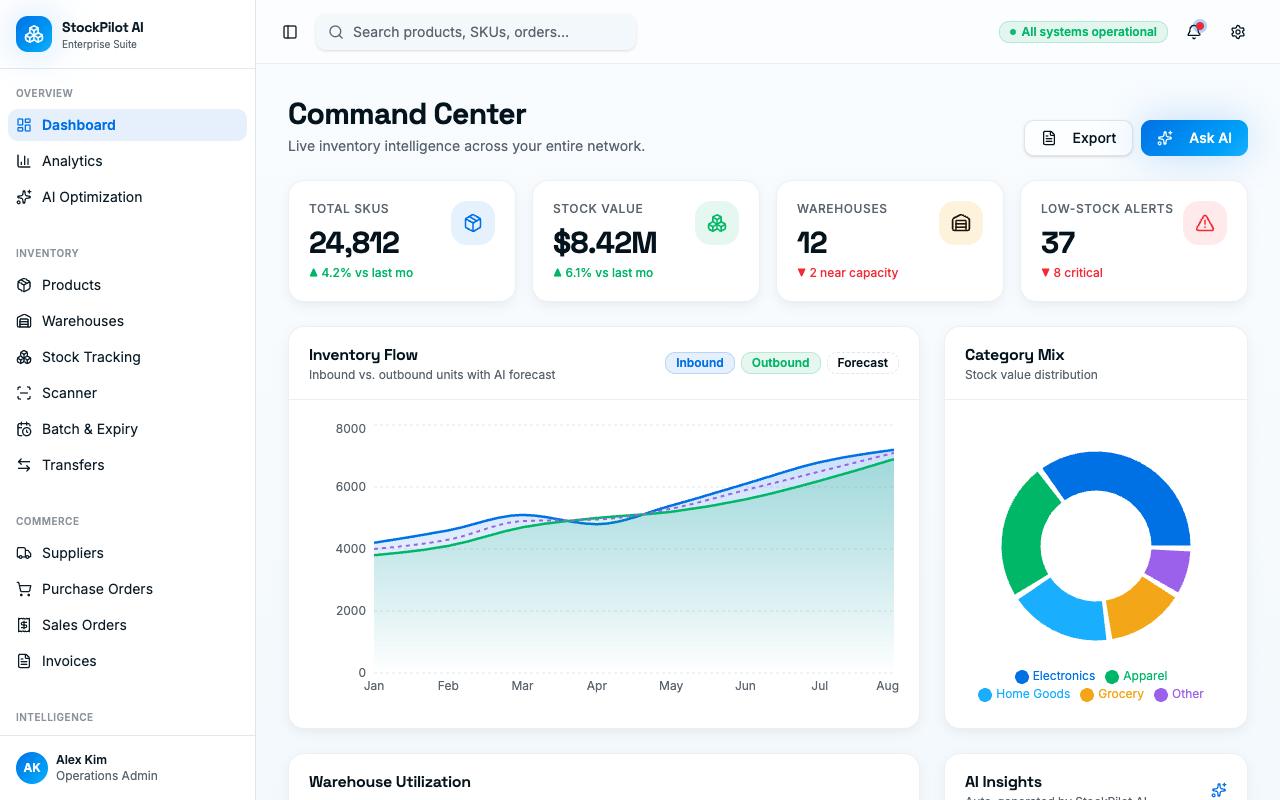The height and width of the screenshot is (800, 1280).
Task: Open the Alex Kim user profile
Action: [127, 768]
